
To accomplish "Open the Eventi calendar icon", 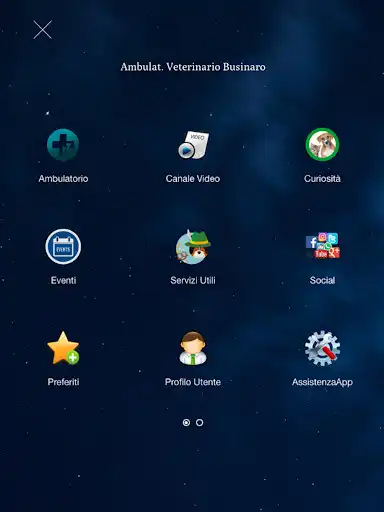I will [x=63, y=247].
